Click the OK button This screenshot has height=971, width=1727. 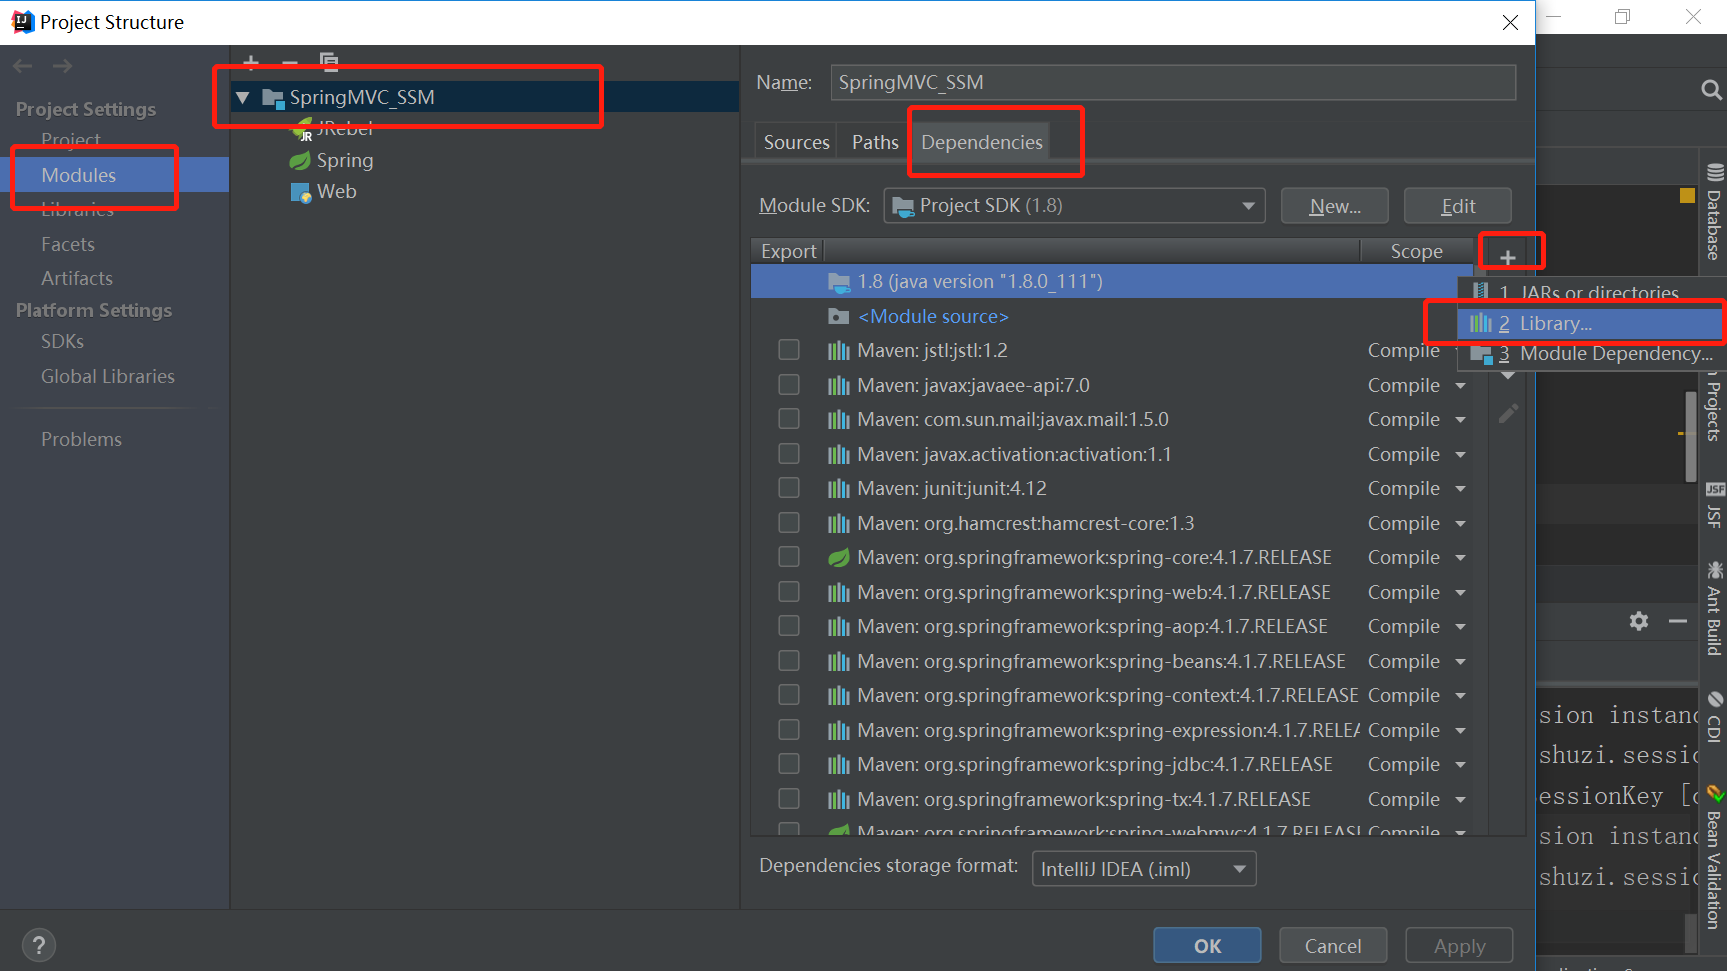pyautogui.click(x=1207, y=946)
